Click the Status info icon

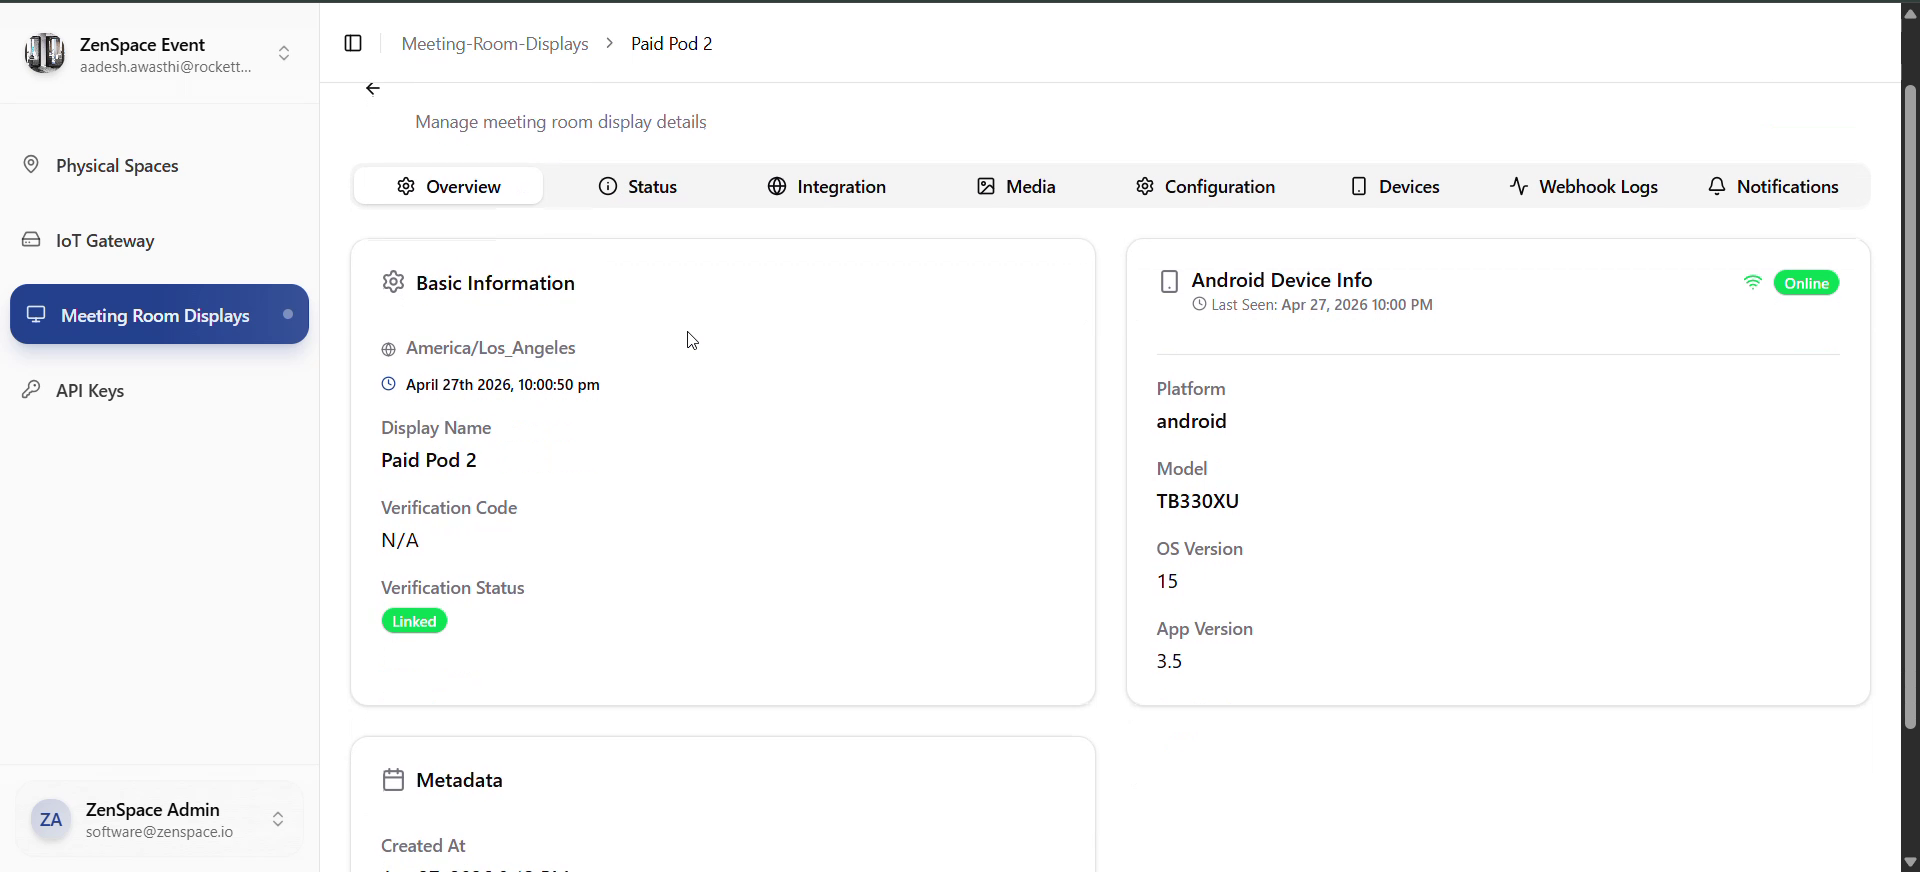pos(608,186)
